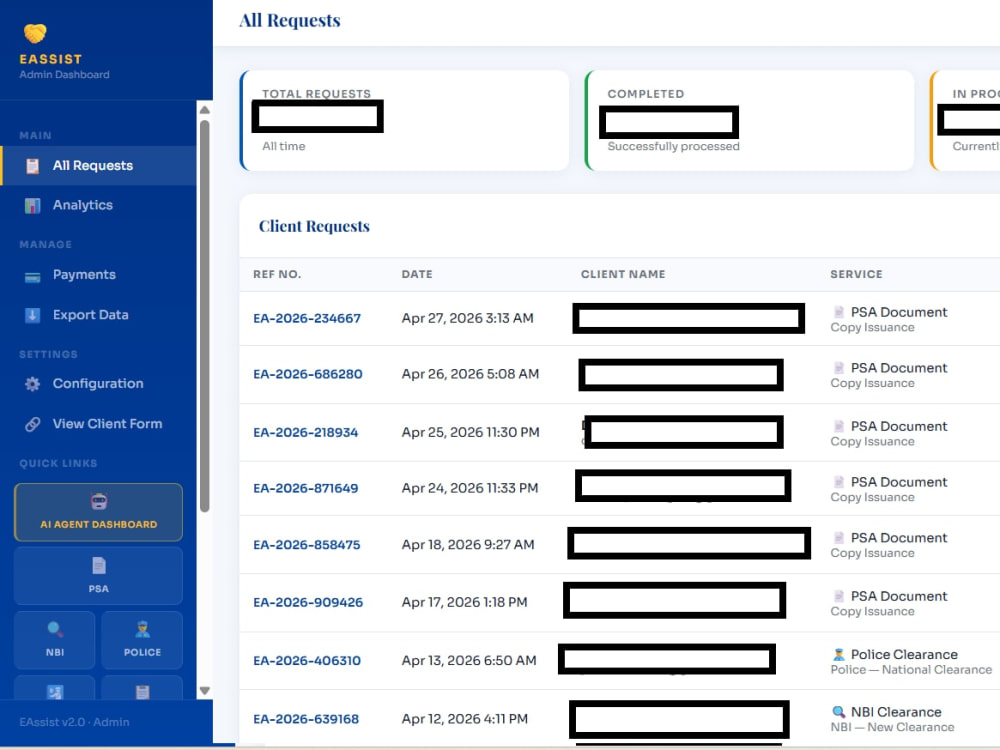Click the REF NO. column header
The image size is (1000, 750).
277,274
